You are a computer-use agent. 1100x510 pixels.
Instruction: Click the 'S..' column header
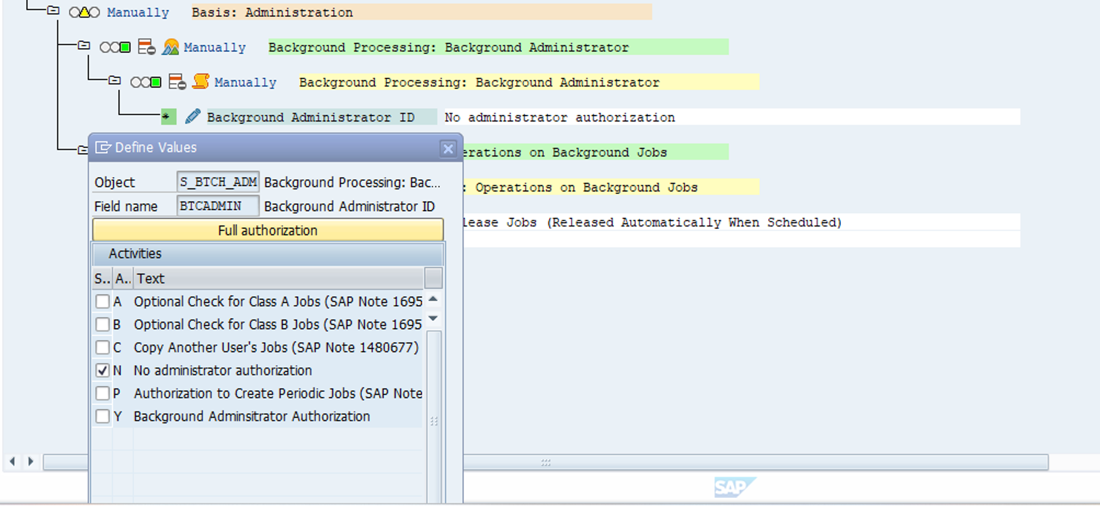pyautogui.click(x=102, y=279)
